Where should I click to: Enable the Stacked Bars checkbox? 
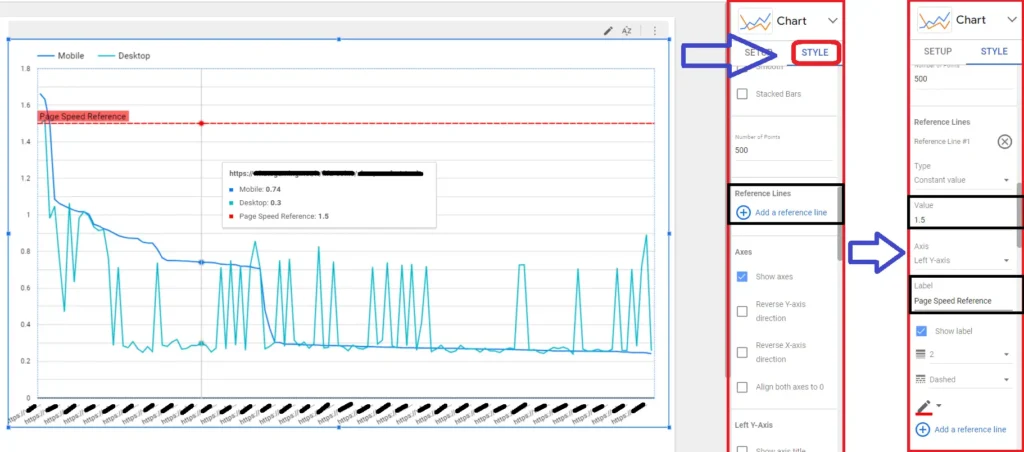tap(742, 94)
